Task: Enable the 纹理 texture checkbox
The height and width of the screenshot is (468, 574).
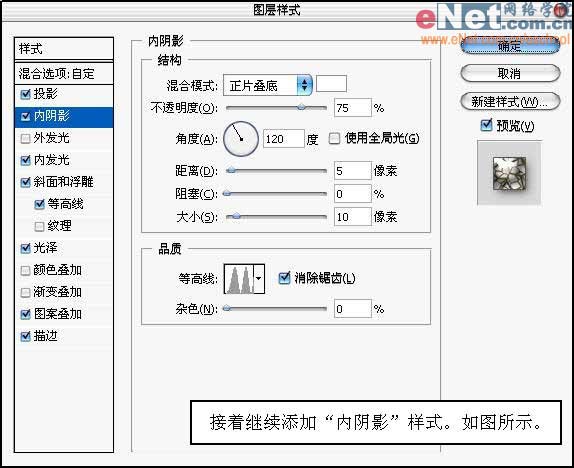Action: click(39, 226)
